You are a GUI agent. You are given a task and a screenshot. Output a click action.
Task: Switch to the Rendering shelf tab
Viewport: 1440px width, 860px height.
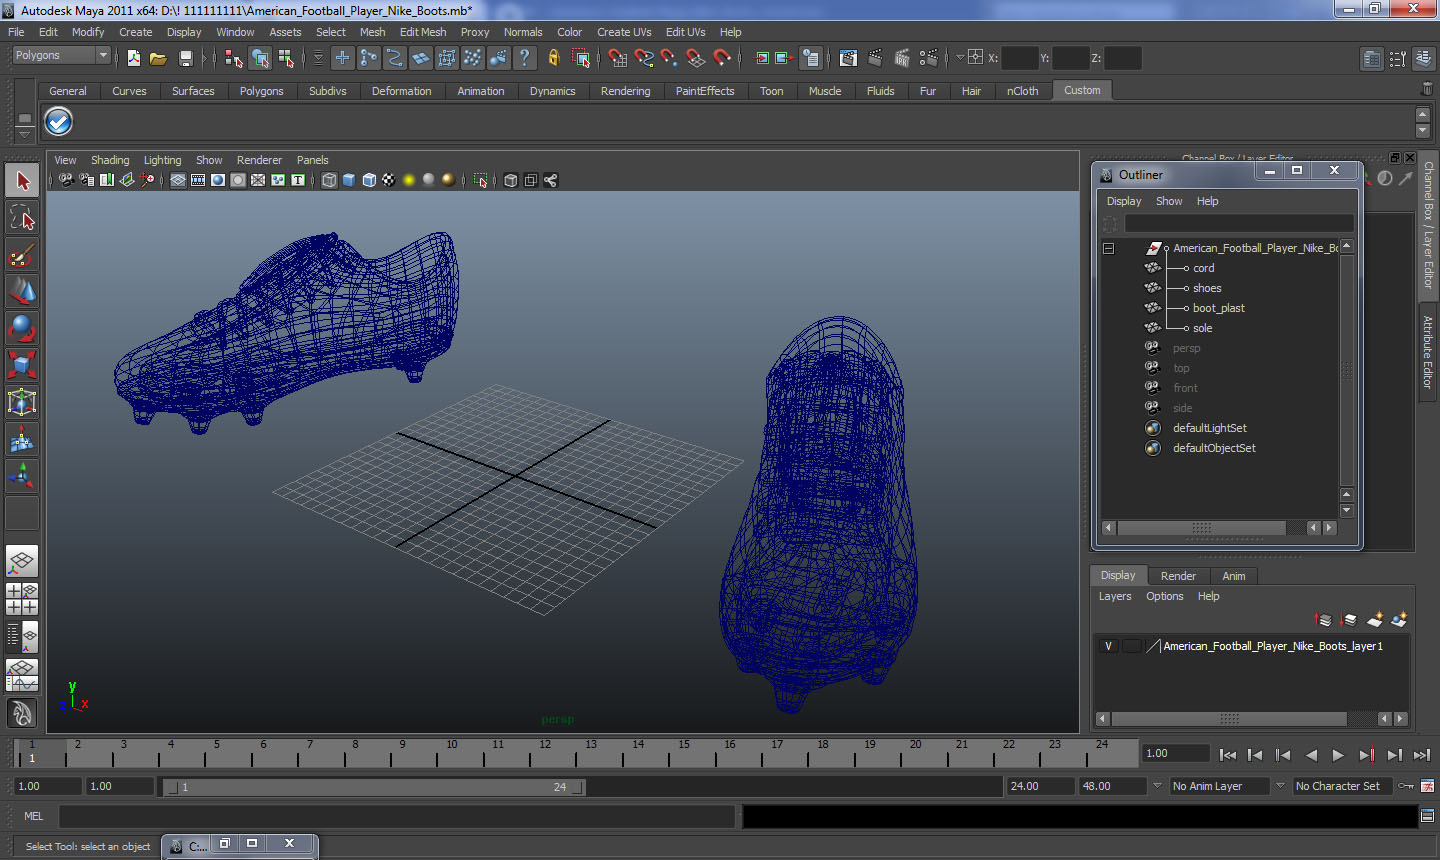point(625,91)
